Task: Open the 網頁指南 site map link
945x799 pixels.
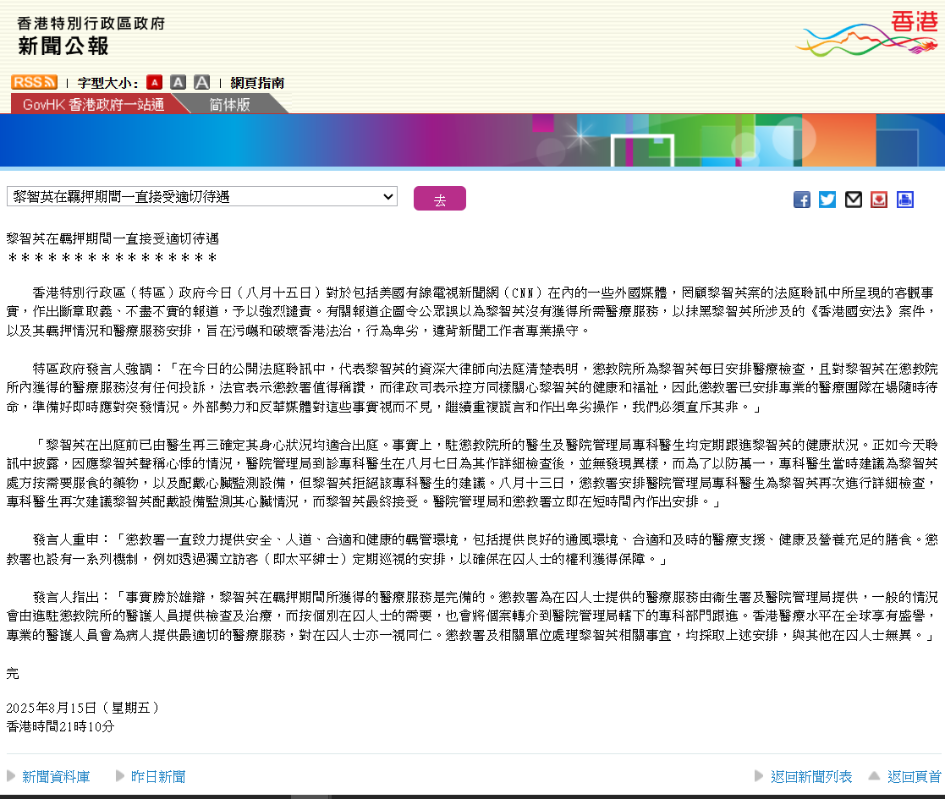Action: coord(257,82)
